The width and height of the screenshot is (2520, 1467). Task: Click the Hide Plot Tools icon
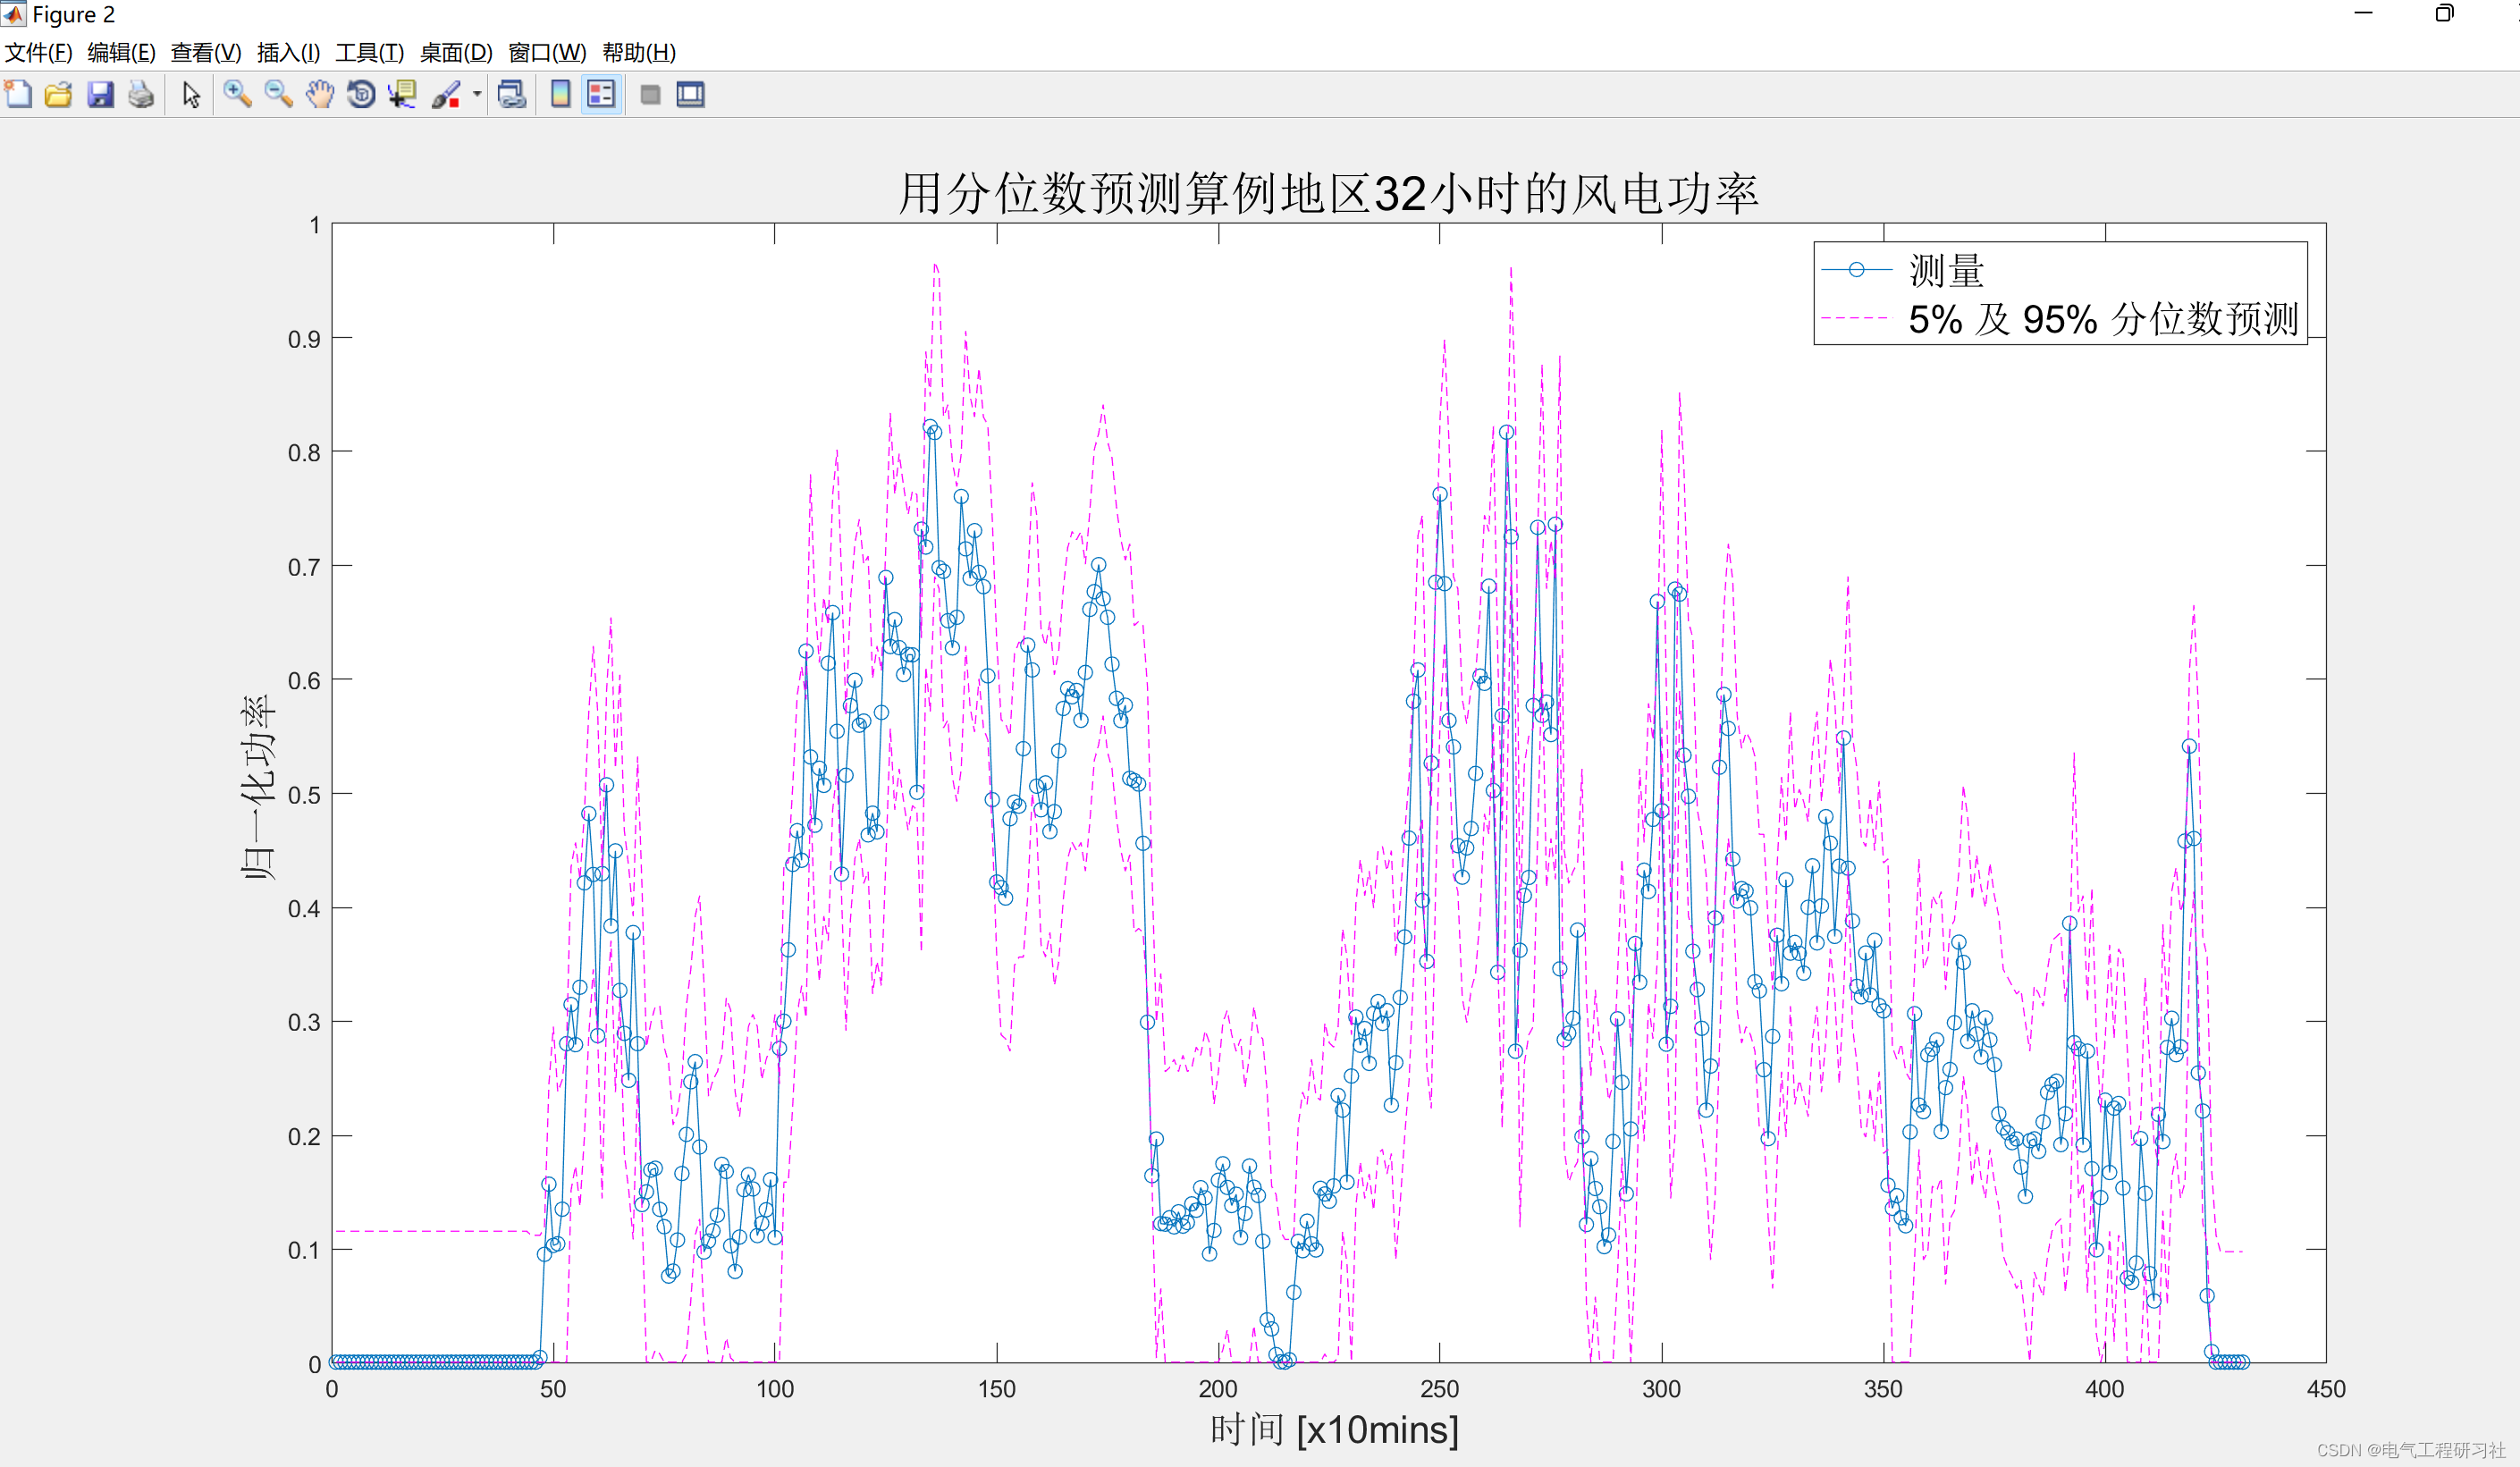click(x=650, y=95)
